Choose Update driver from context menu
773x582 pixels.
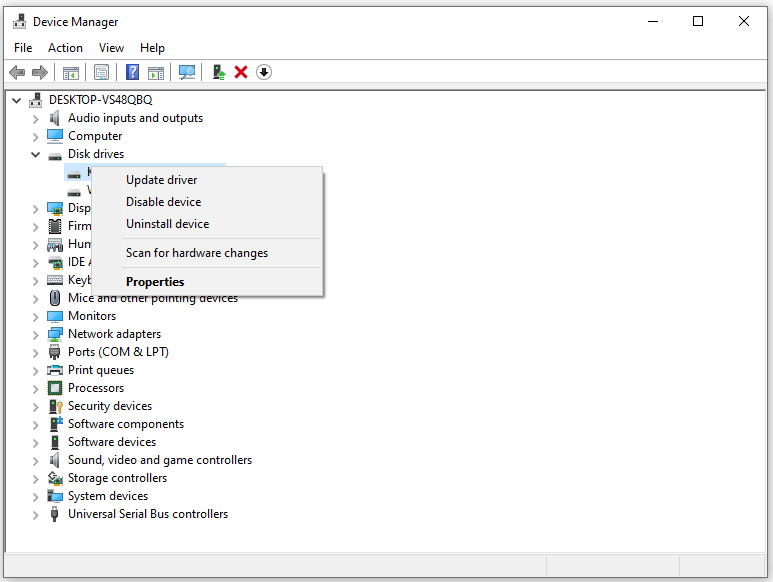(162, 180)
